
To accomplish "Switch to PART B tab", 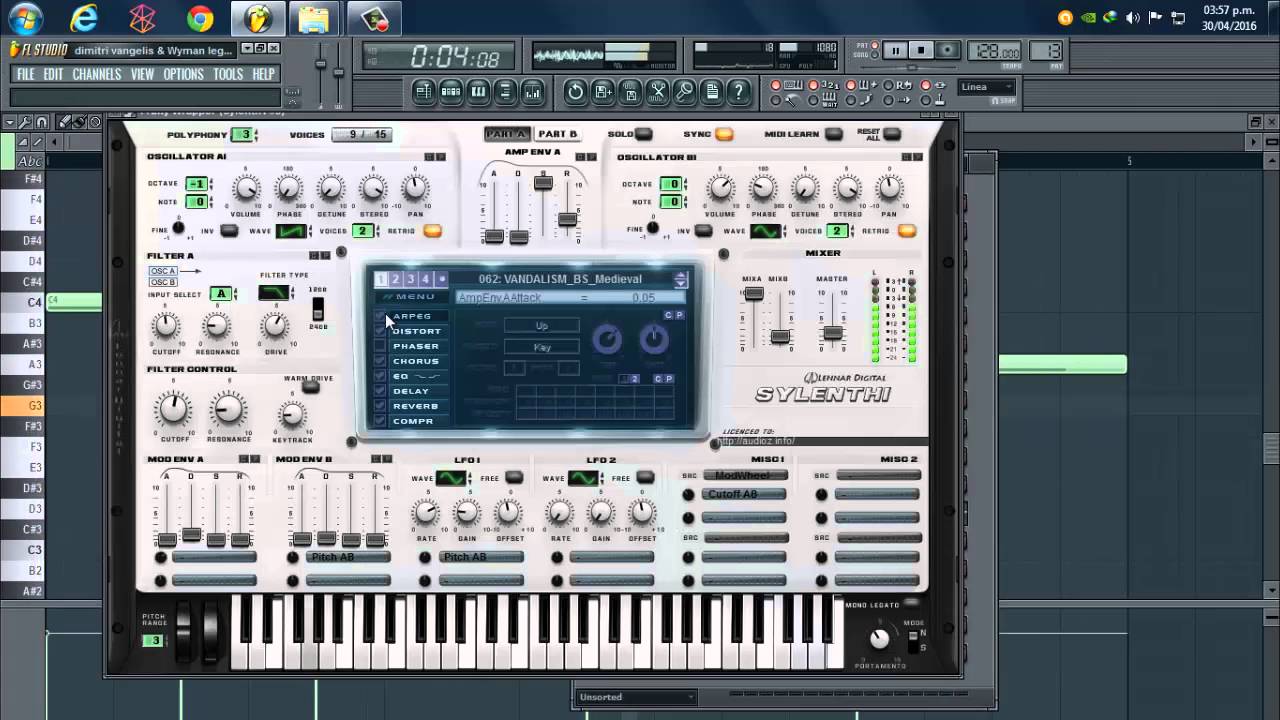I will 557,134.
